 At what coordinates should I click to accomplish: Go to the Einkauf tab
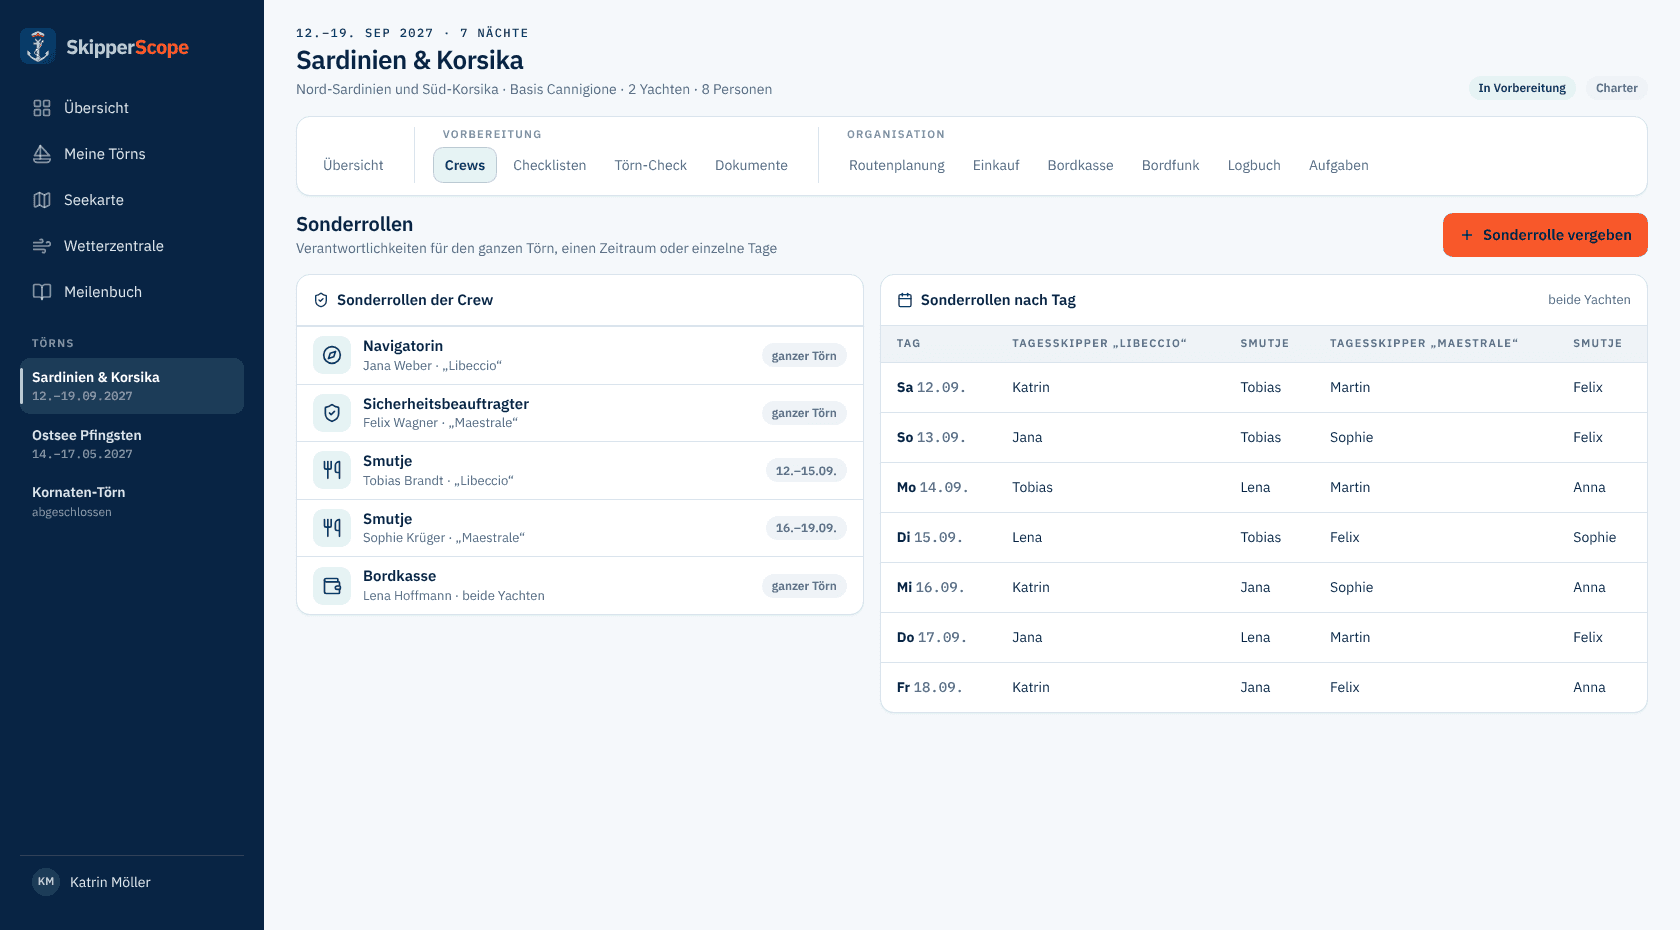[996, 165]
